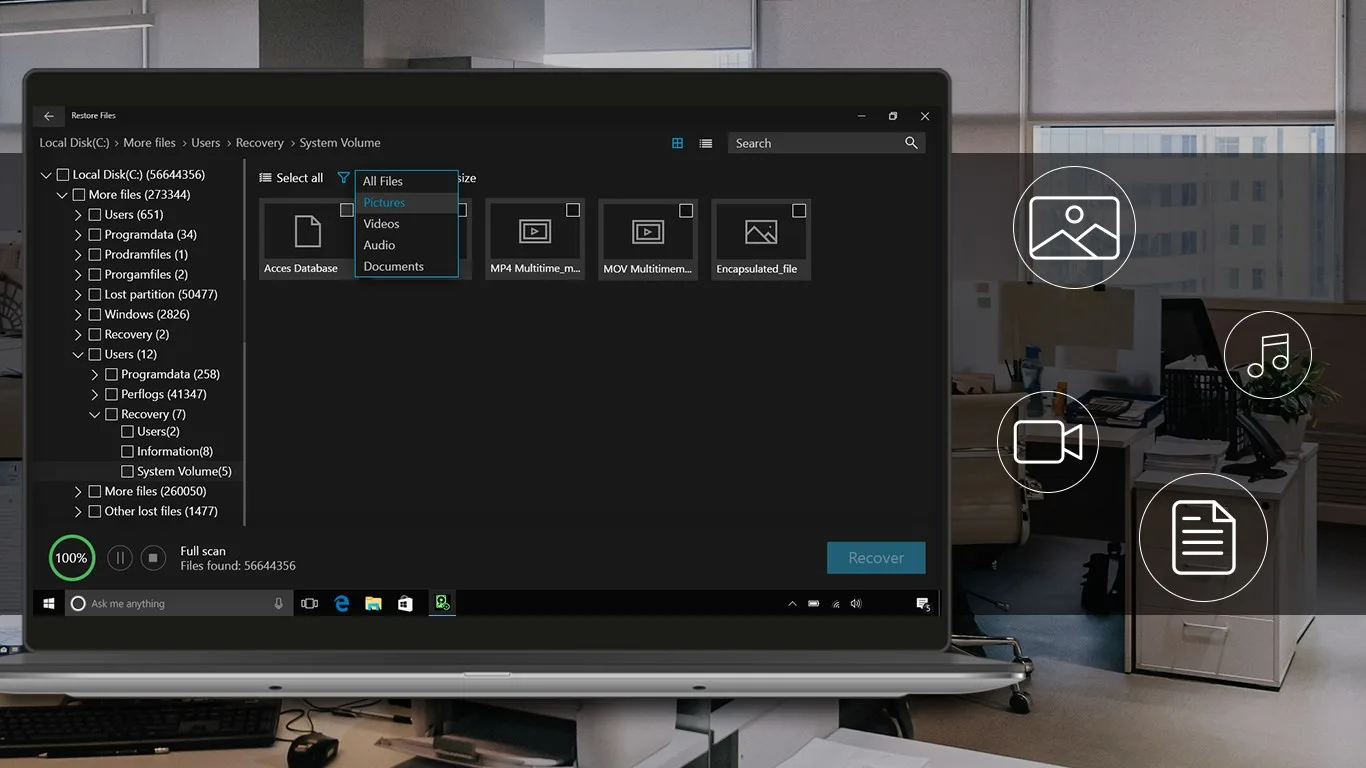The width and height of the screenshot is (1366, 768).
Task: Click the recovery app taskbar icon
Action: (442, 603)
